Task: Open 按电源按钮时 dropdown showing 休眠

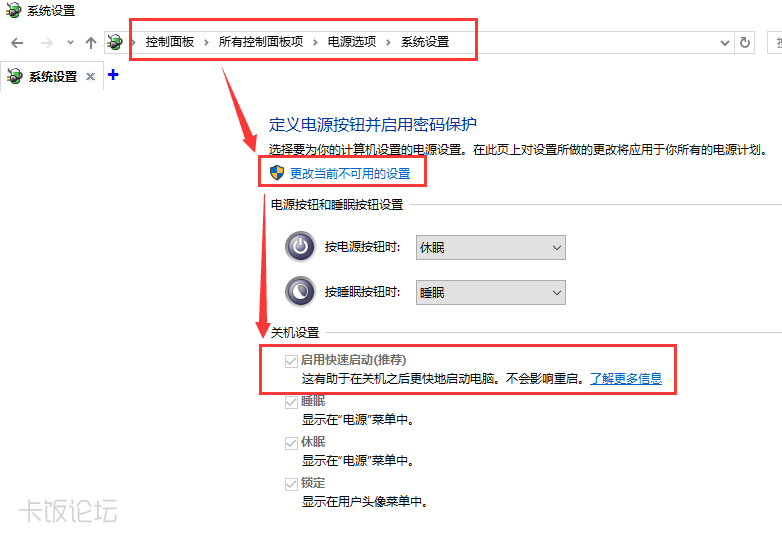Action: click(x=491, y=247)
